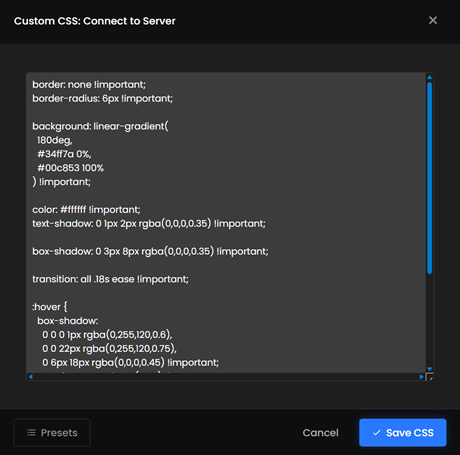Click the ':hover {' line
The height and width of the screenshot is (455, 460).
click(x=50, y=307)
